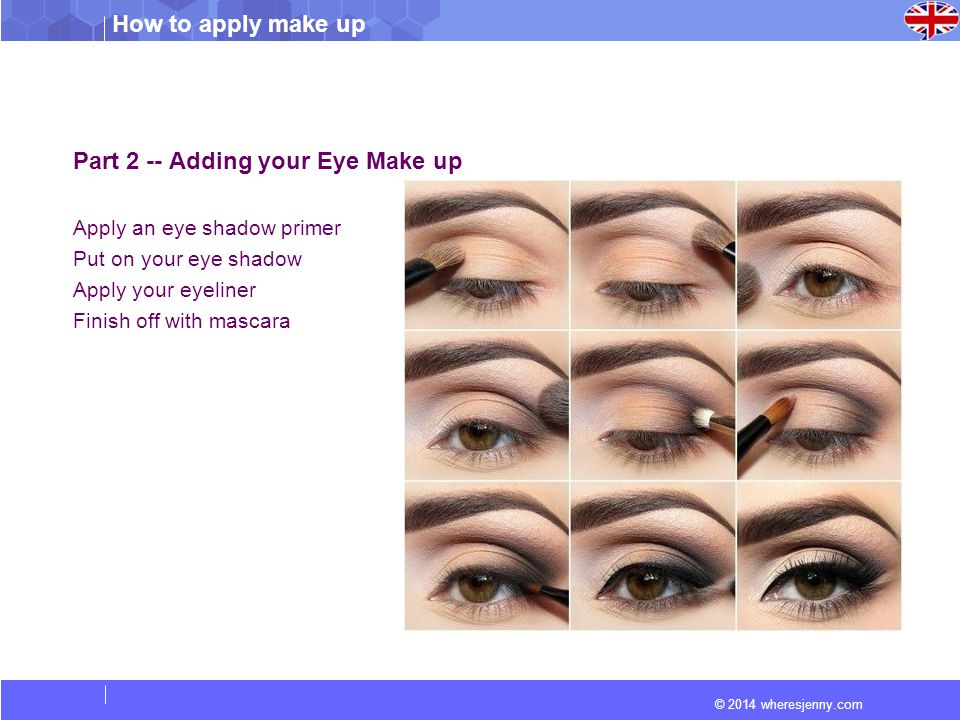Click top-right photo of open eye with brush
960x720 pixels.
819,255
